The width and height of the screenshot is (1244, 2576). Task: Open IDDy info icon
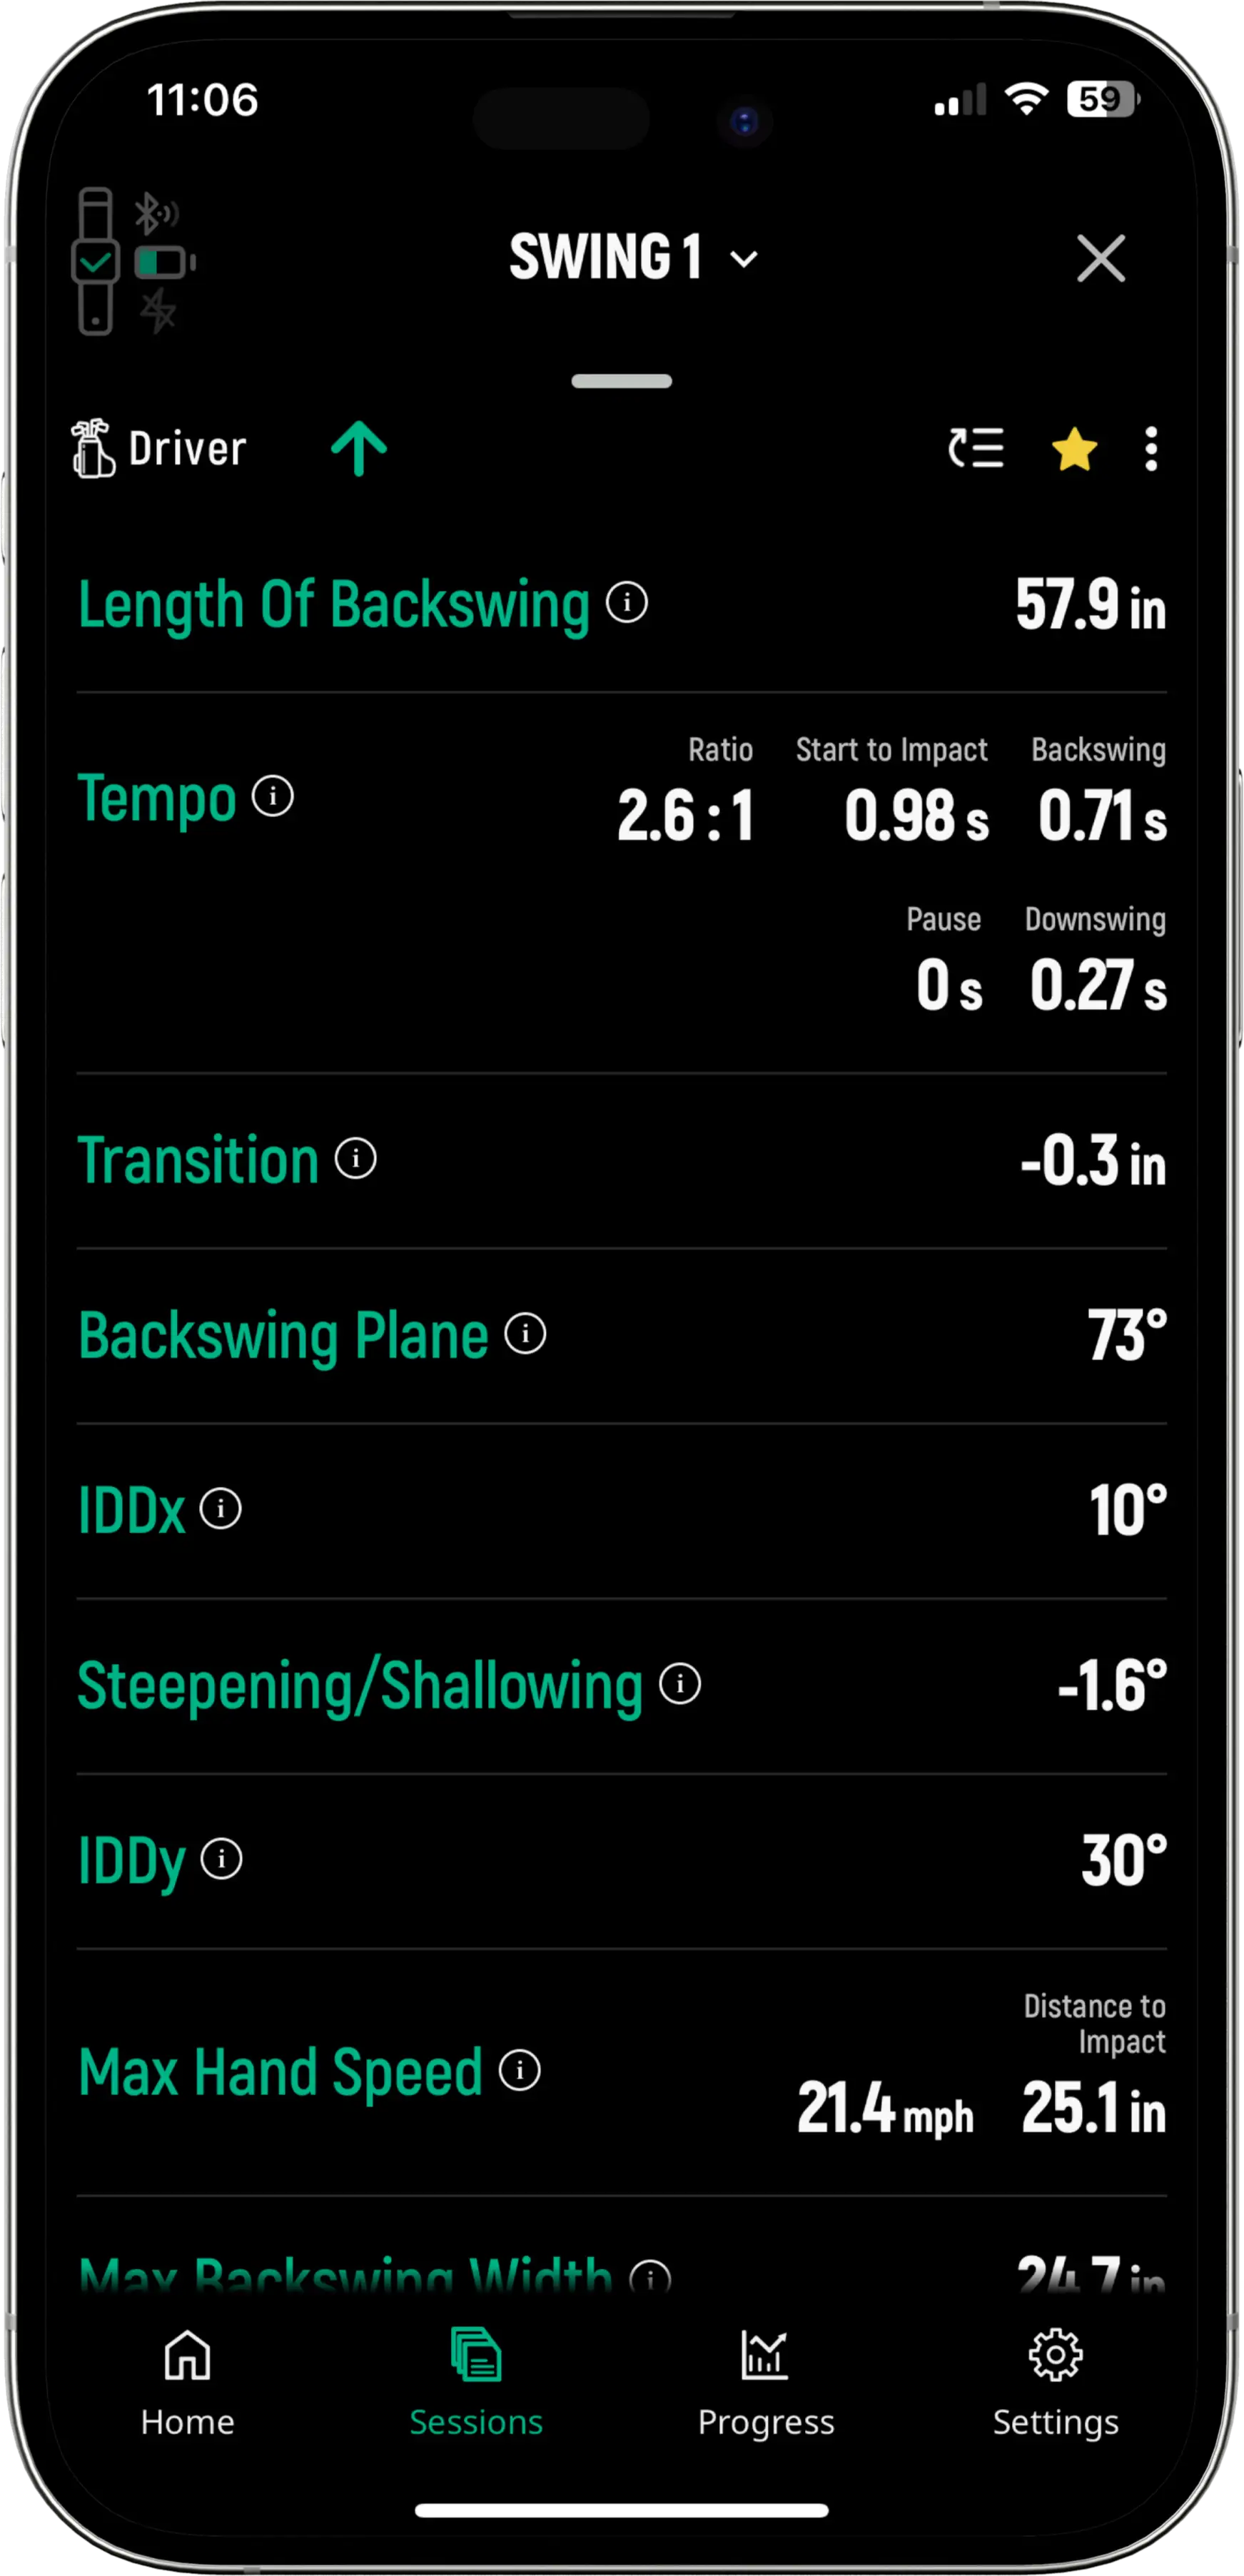pos(221,1859)
